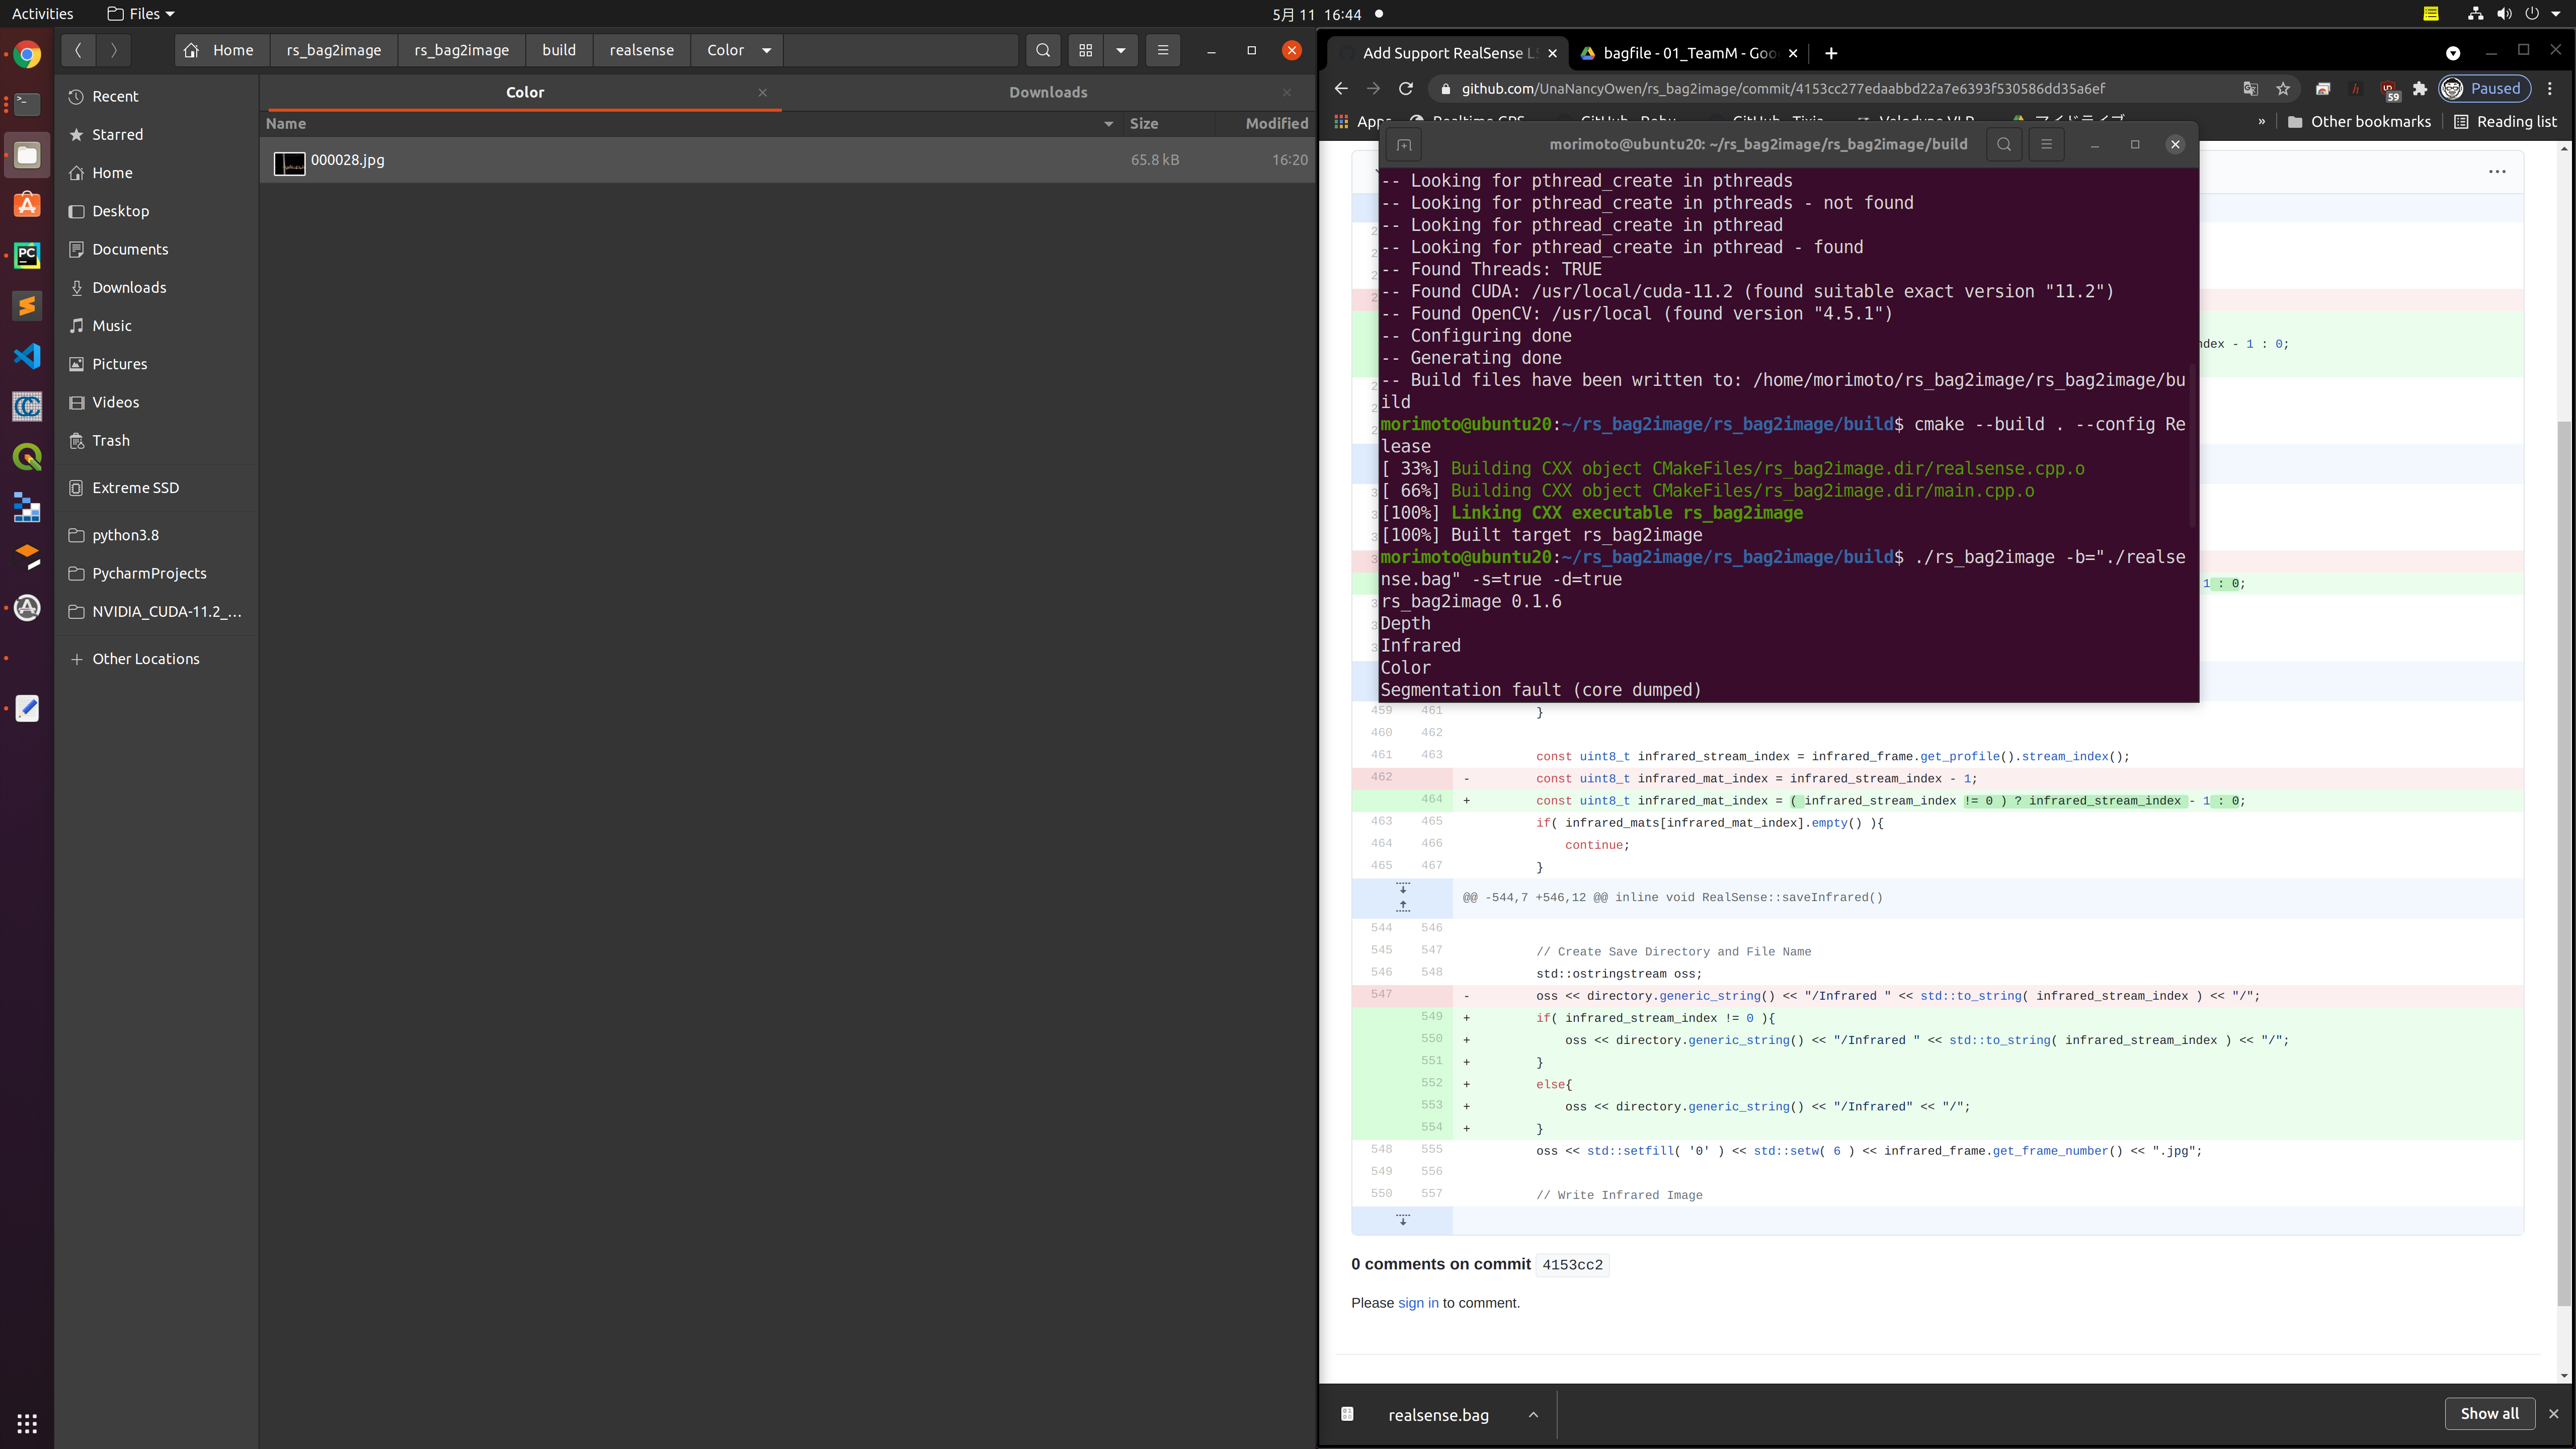Click the sign in link to comment
Screen dimensions: 2576x1449
pyautogui.click(x=1418, y=1302)
